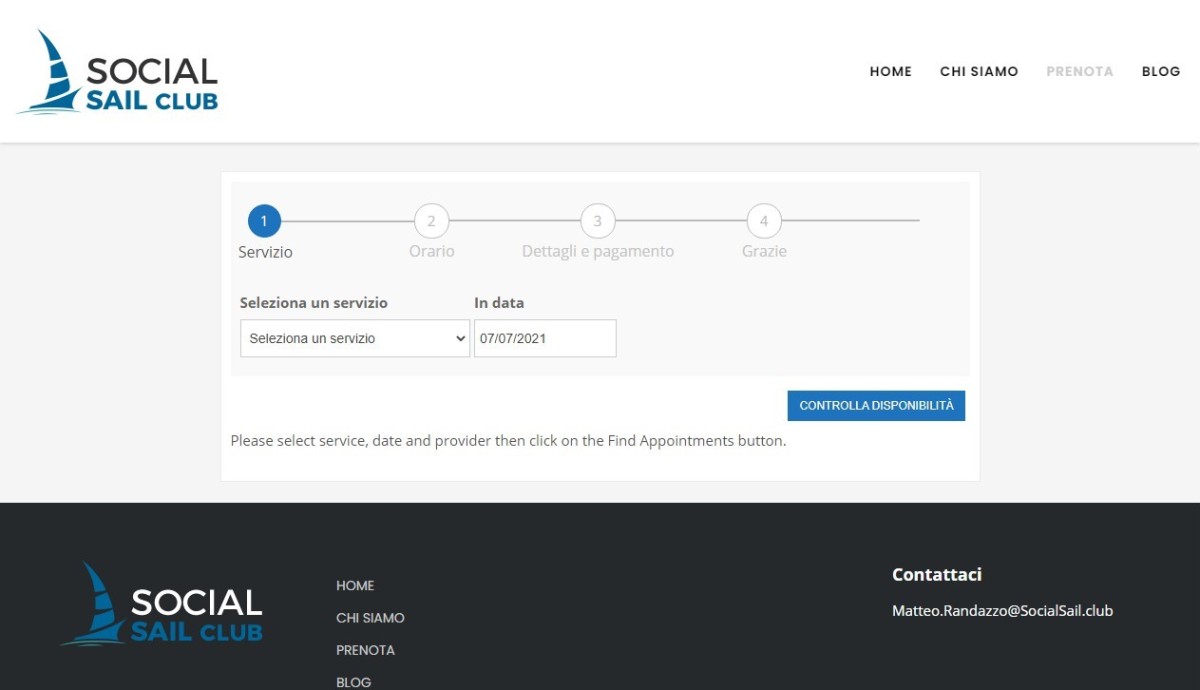
Task: Open HOME in the top navigation
Action: (891, 72)
